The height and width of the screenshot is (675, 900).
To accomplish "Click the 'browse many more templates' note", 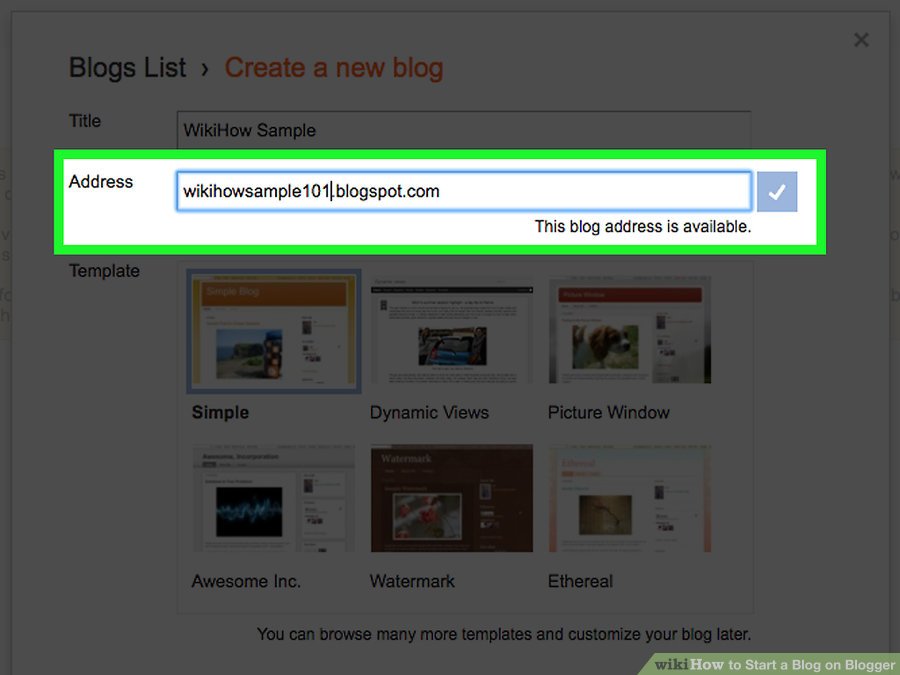I will (504, 634).
